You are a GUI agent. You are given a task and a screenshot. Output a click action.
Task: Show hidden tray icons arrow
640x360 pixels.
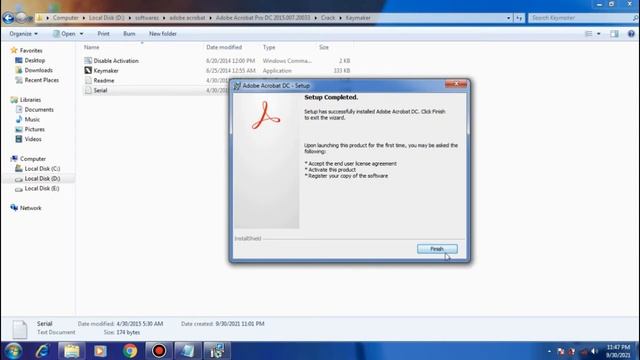(x=549, y=351)
